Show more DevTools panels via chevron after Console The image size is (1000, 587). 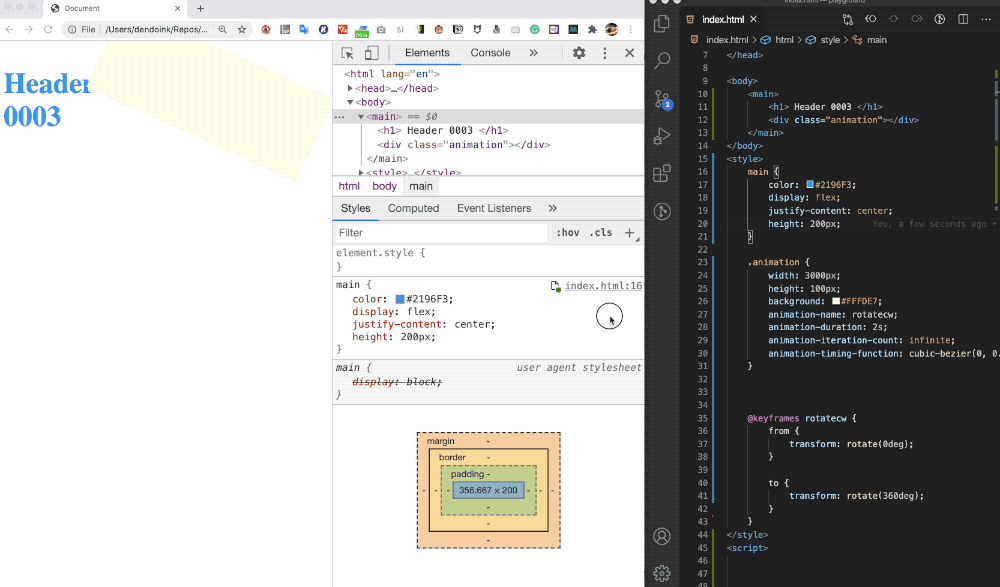tap(533, 53)
